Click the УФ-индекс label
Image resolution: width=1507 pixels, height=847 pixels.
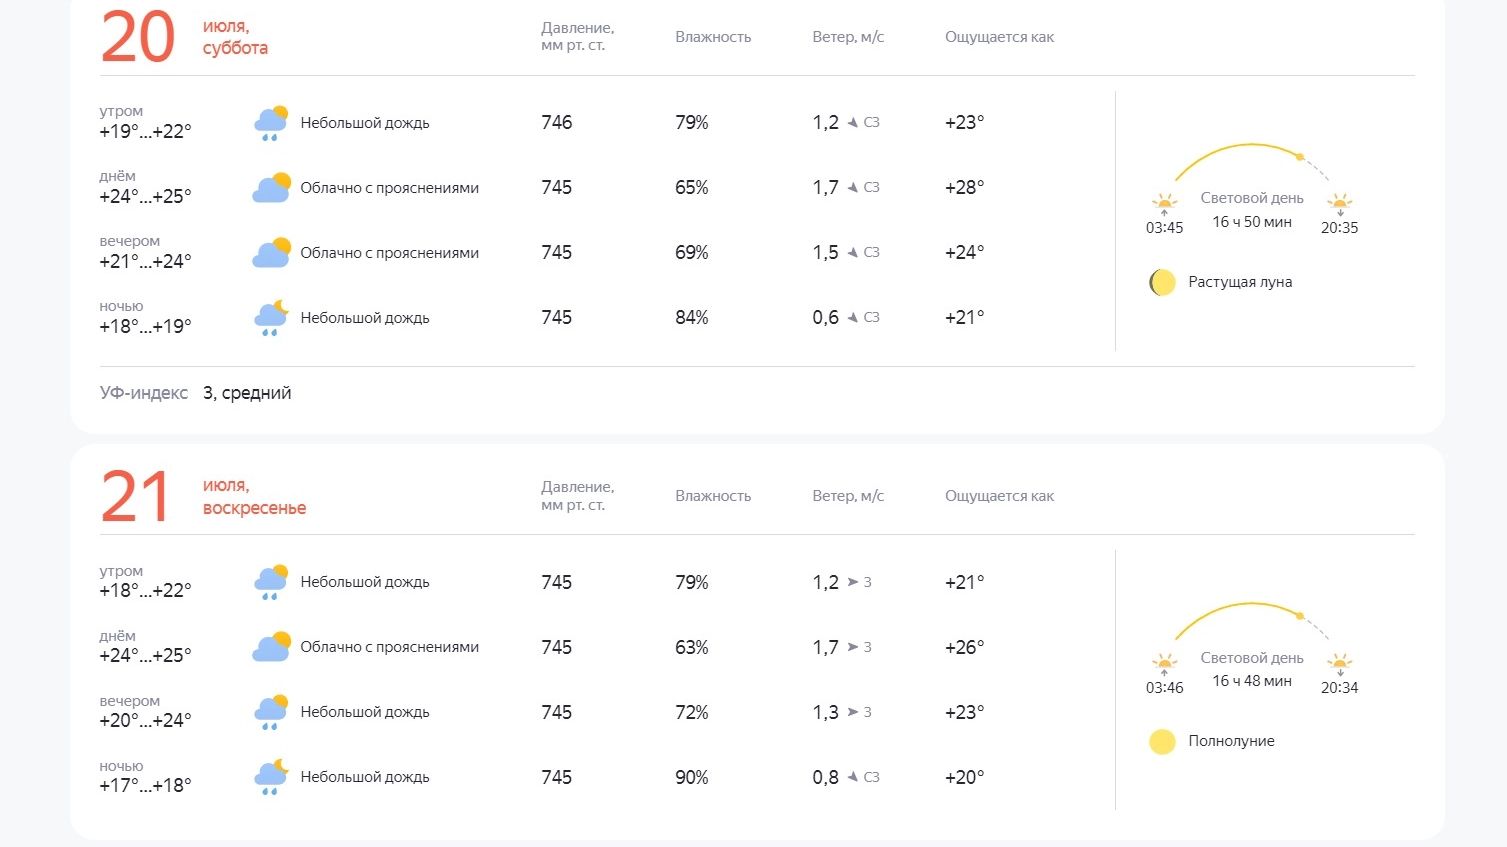point(144,393)
